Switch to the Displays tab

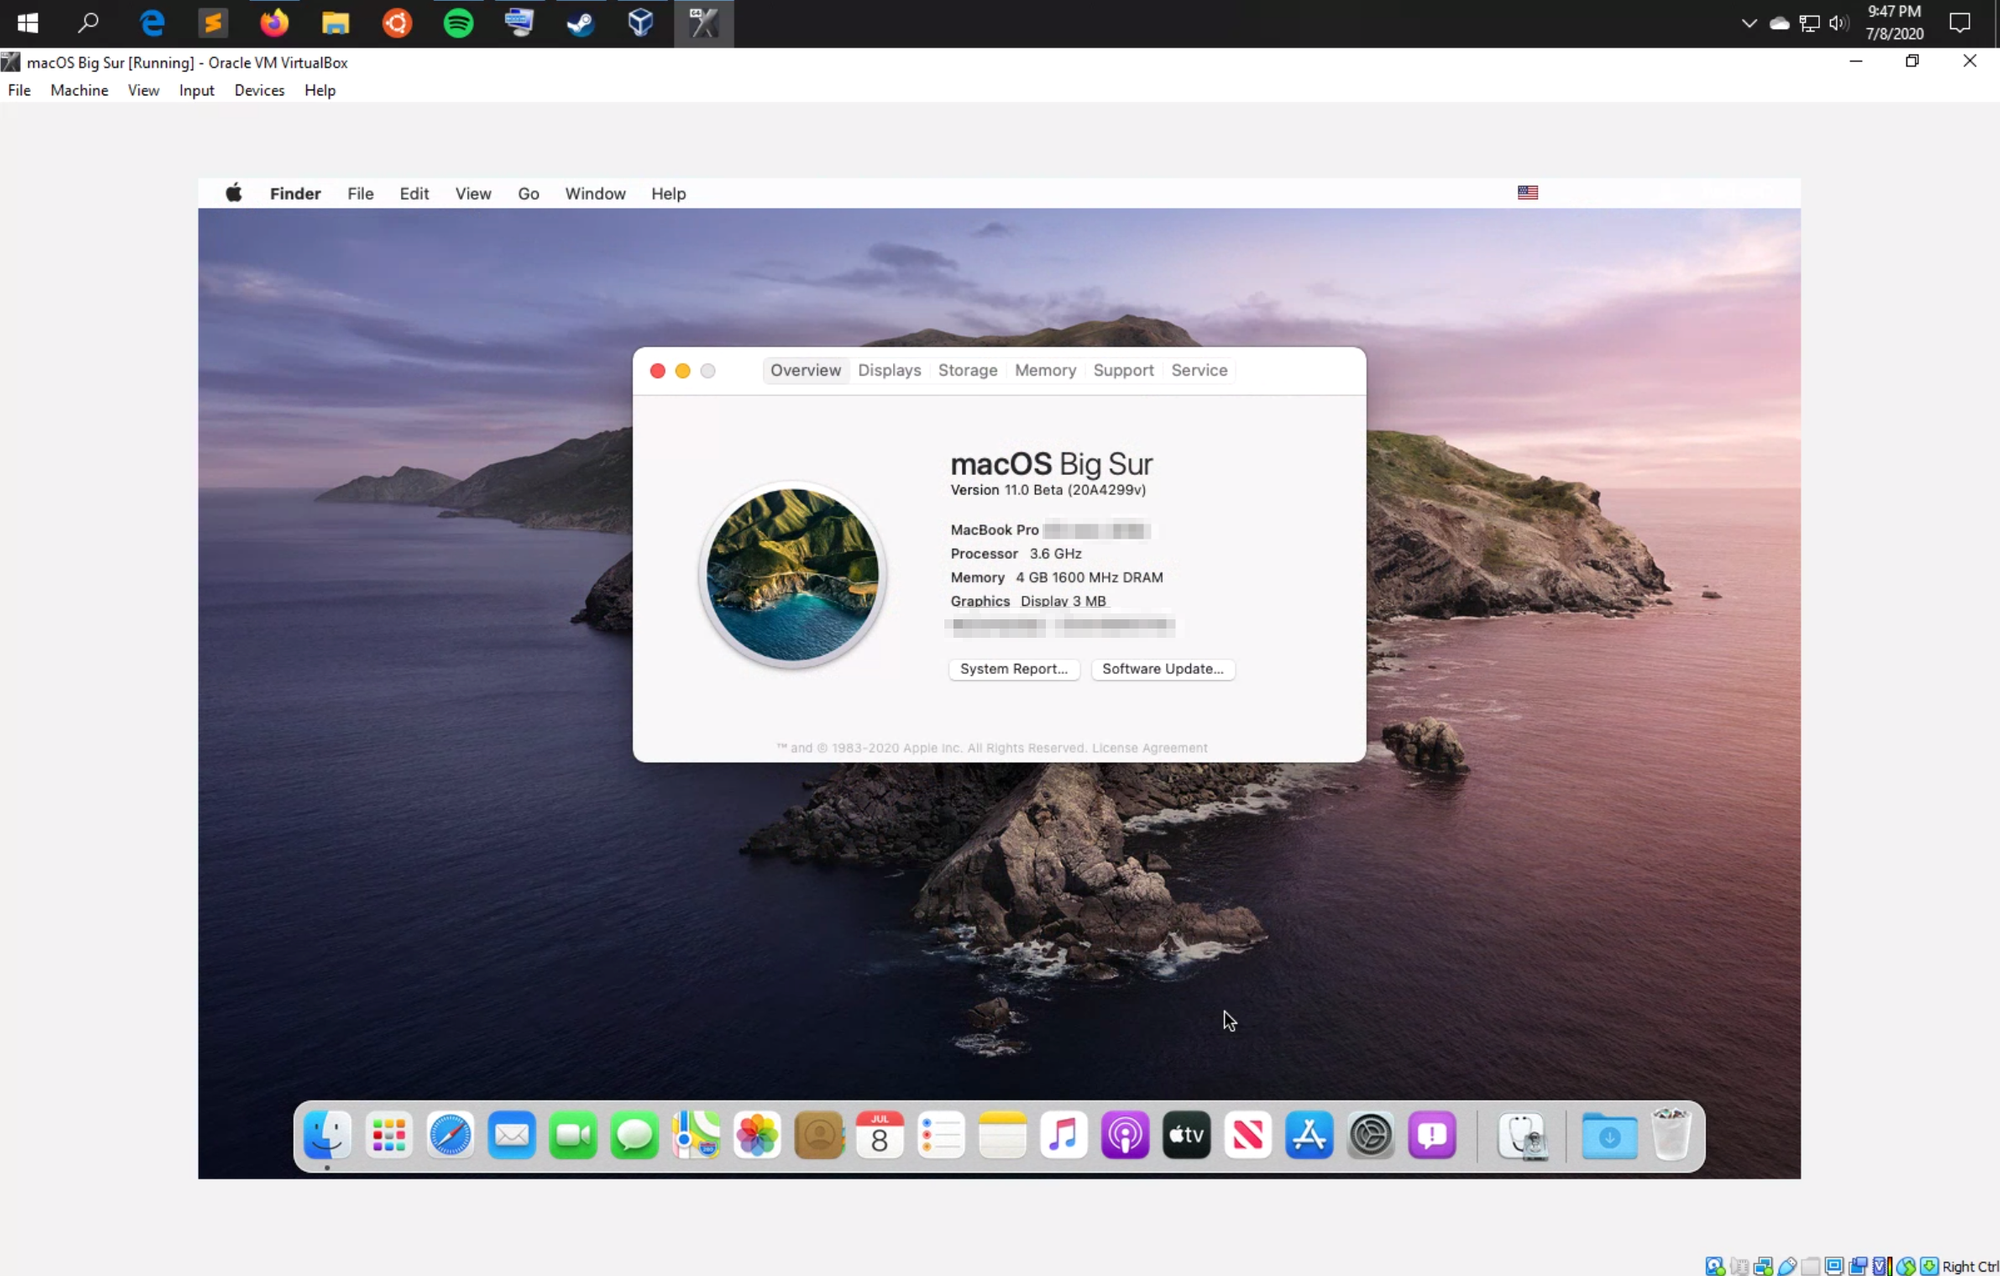[x=889, y=370]
